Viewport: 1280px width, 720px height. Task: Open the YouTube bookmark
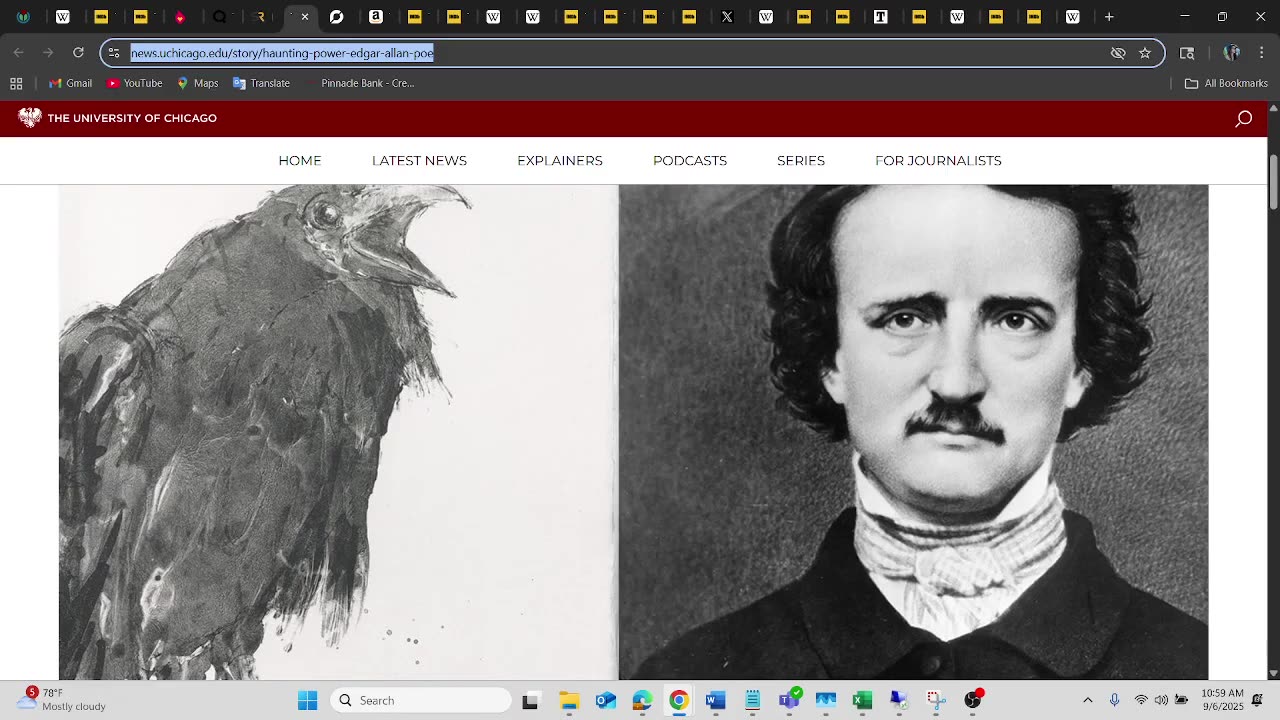[x=135, y=83]
